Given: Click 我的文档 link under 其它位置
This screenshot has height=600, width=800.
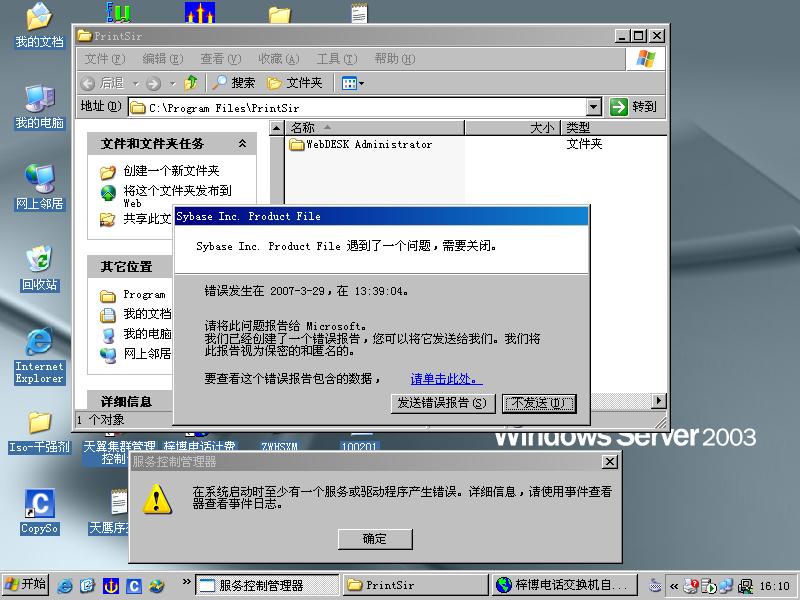Looking at the screenshot, I should click(x=147, y=314).
